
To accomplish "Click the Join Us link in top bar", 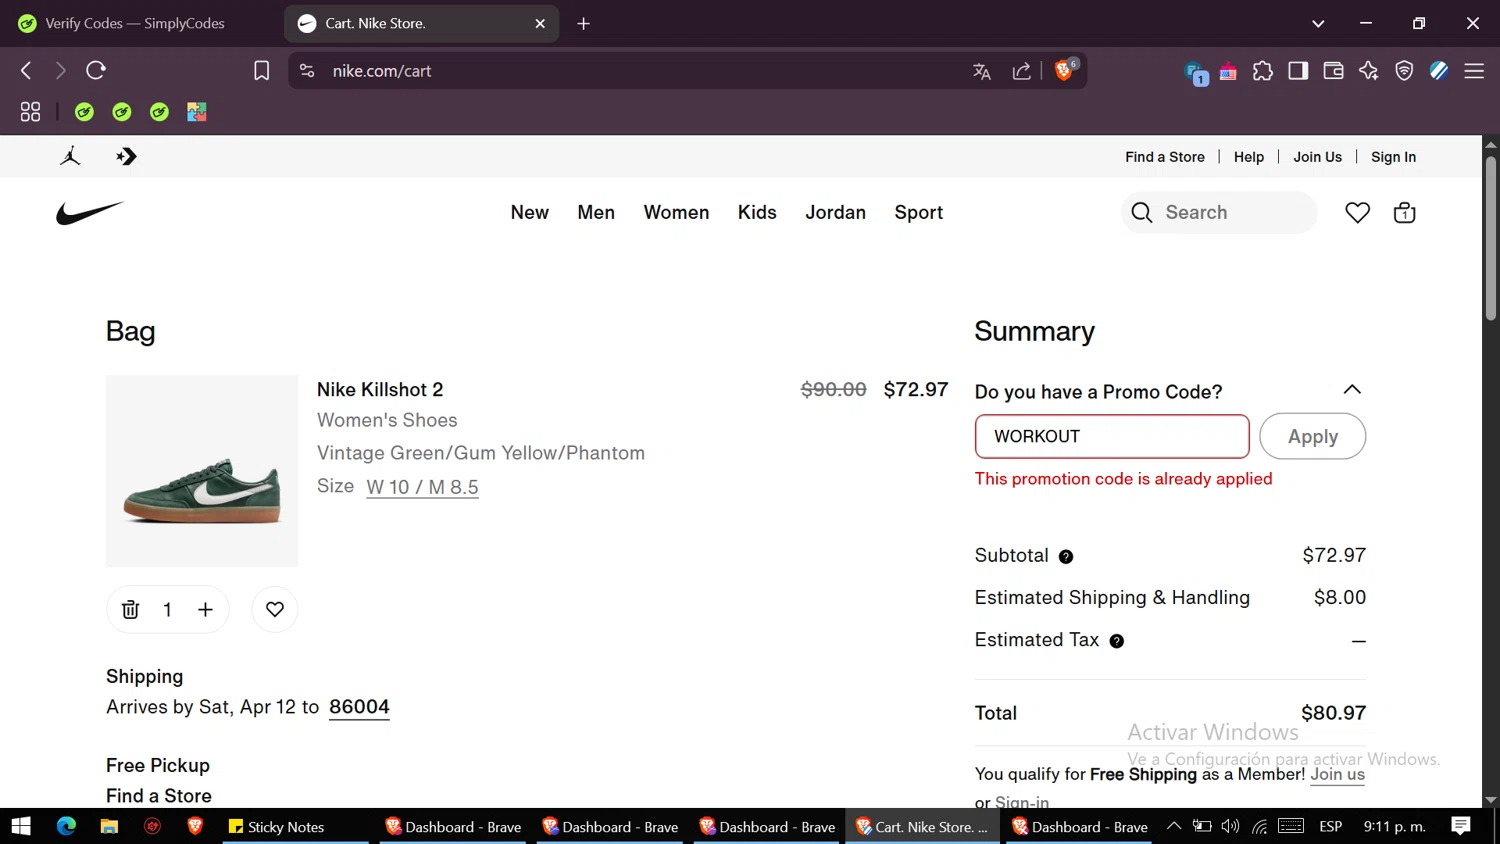I will click(1318, 157).
